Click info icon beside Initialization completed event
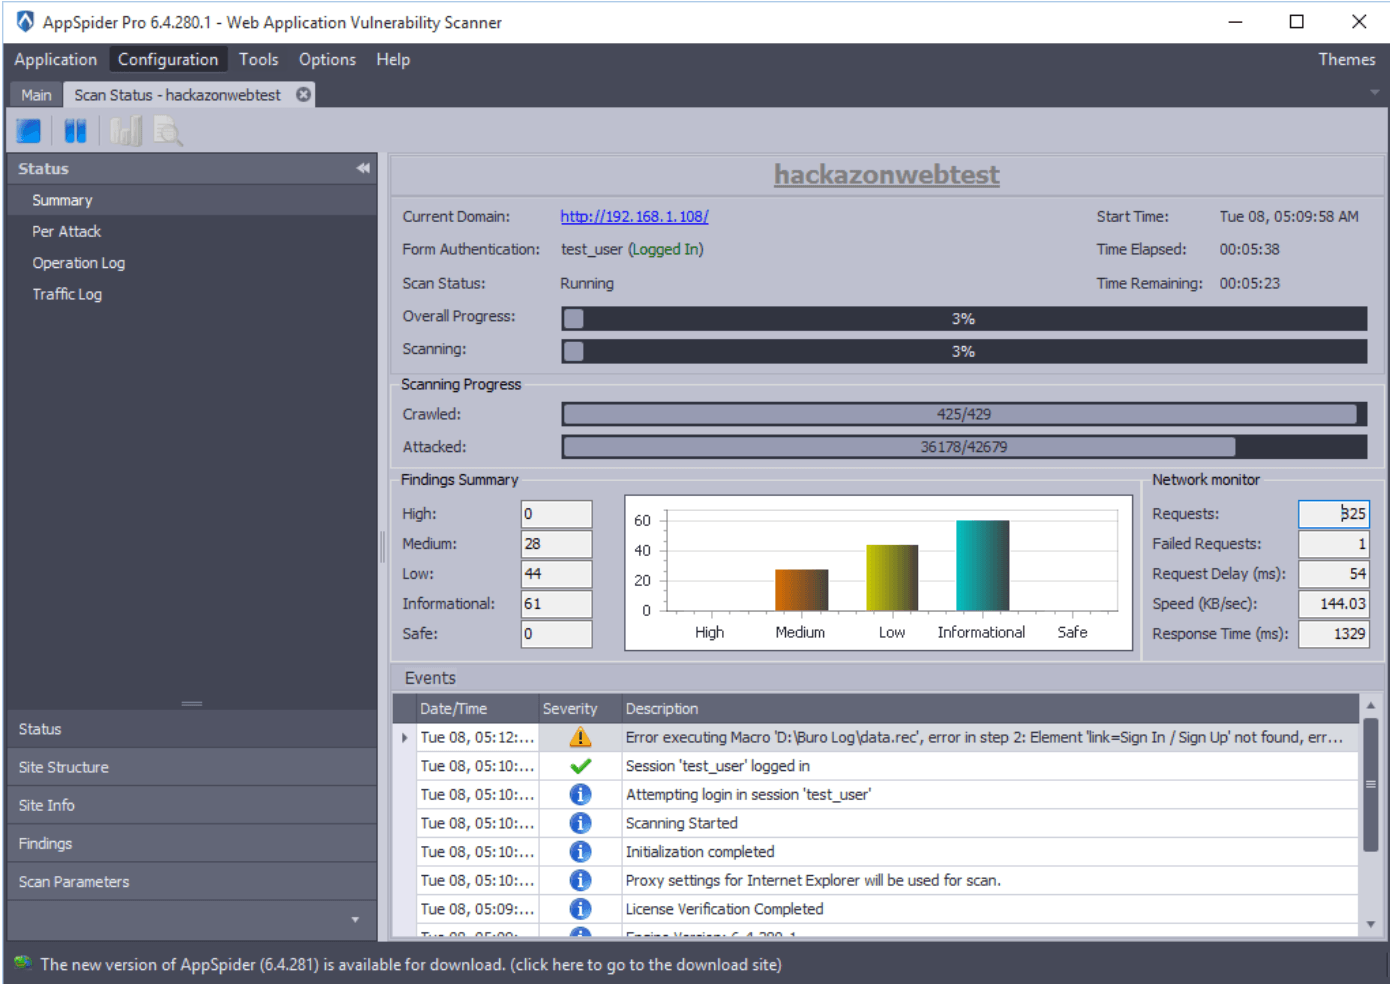The width and height of the screenshot is (1390, 984). [x=580, y=852]
